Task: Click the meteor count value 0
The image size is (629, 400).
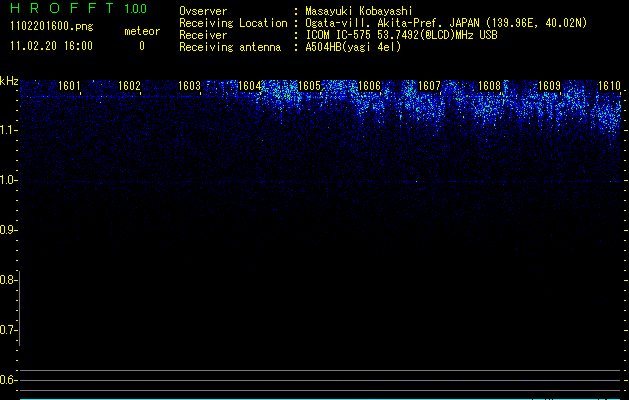Action: click(142, 46)
